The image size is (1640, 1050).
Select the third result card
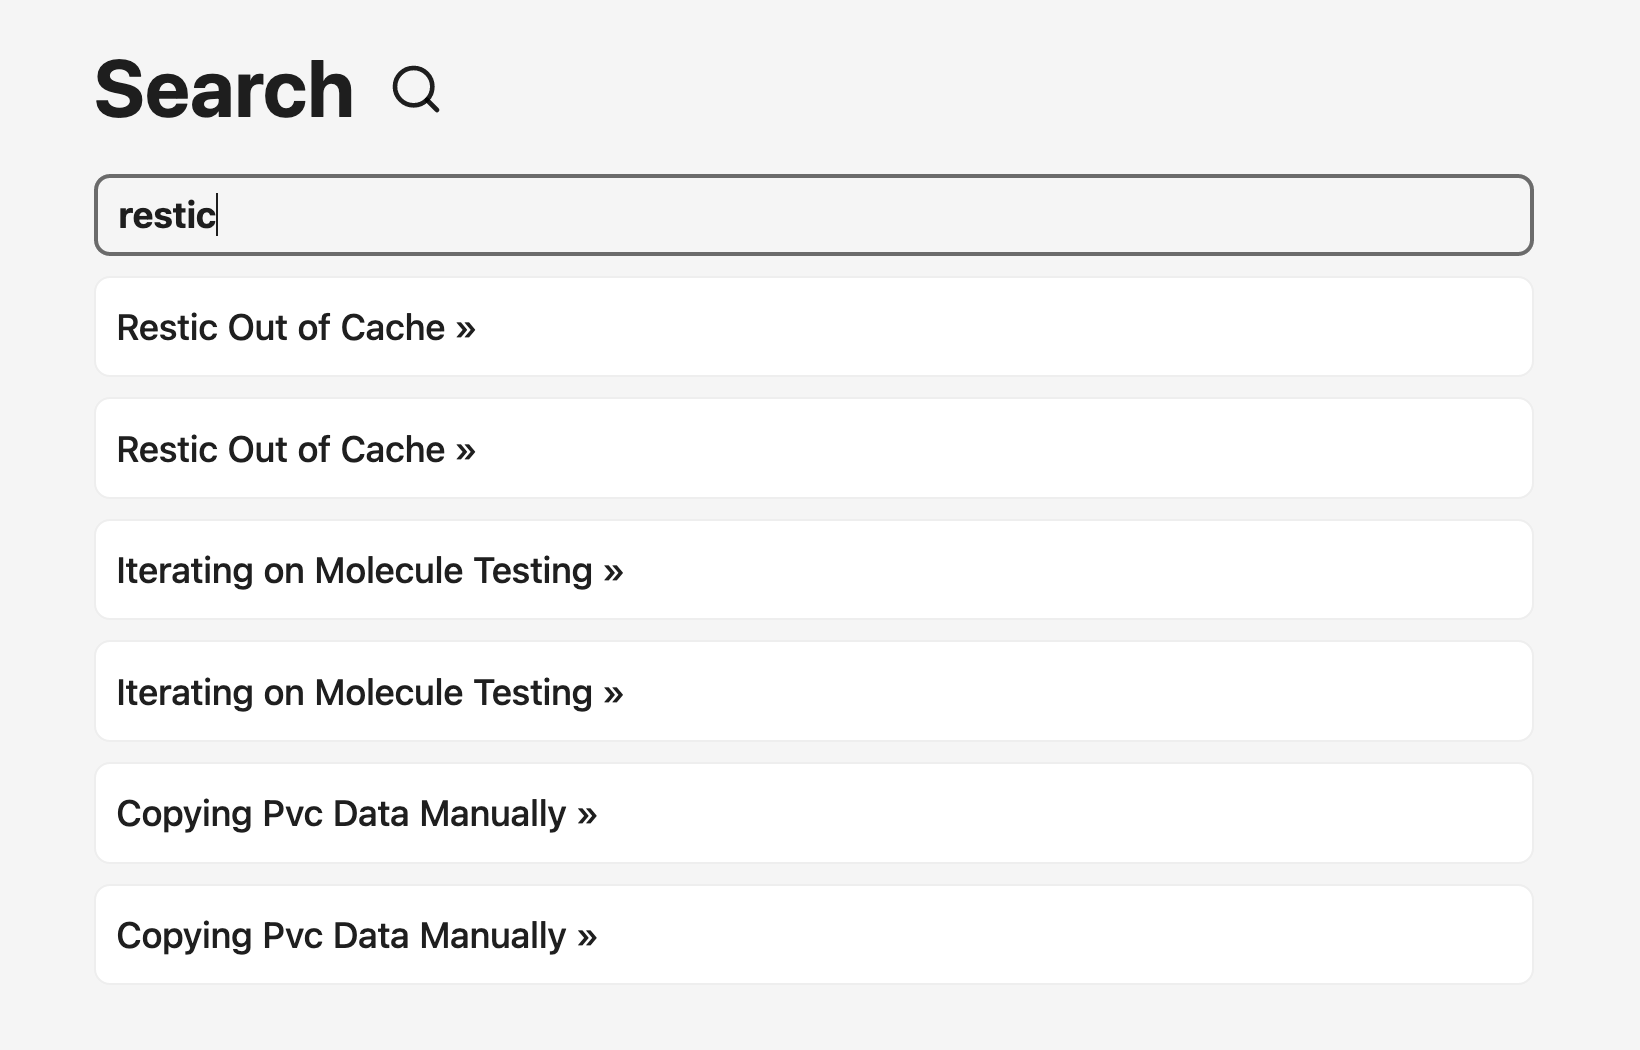point(1000,570)
